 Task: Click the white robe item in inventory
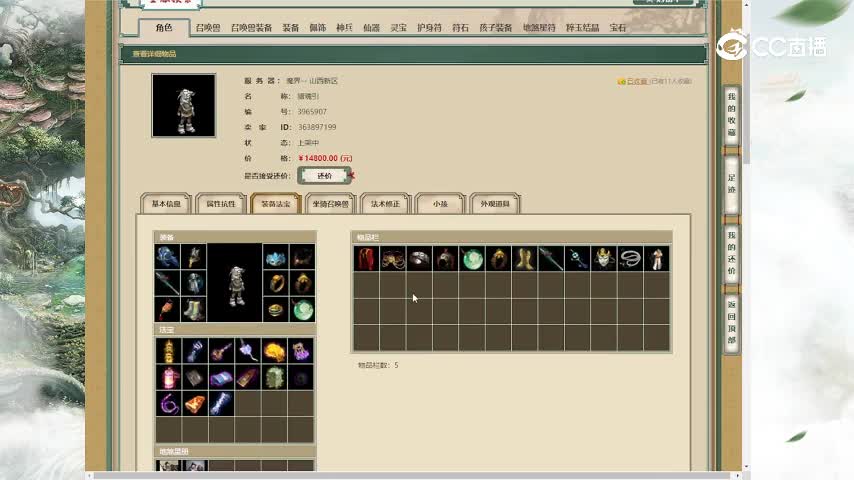coord(656,258)
